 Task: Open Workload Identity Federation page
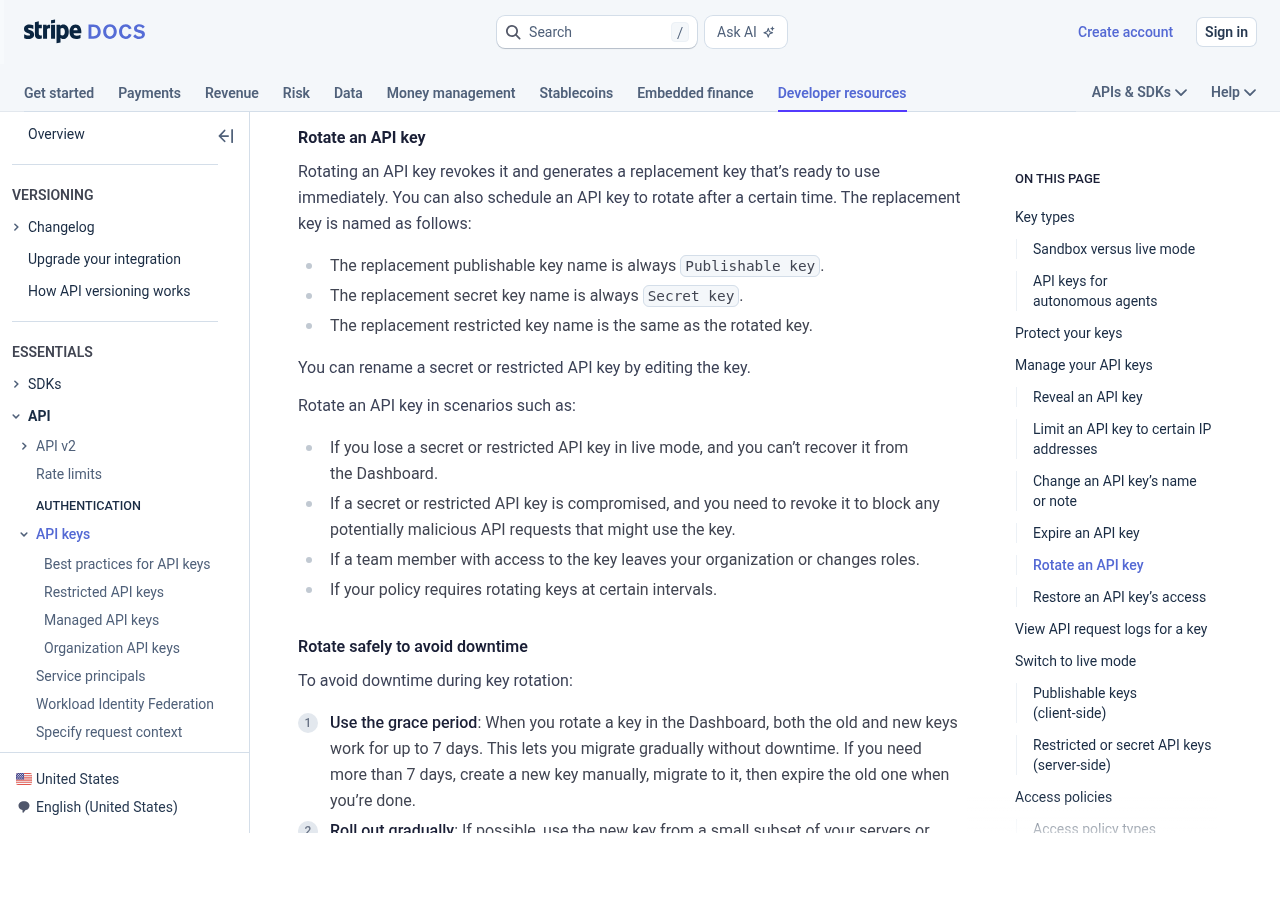pyautogui.click(x=125, y=704)
